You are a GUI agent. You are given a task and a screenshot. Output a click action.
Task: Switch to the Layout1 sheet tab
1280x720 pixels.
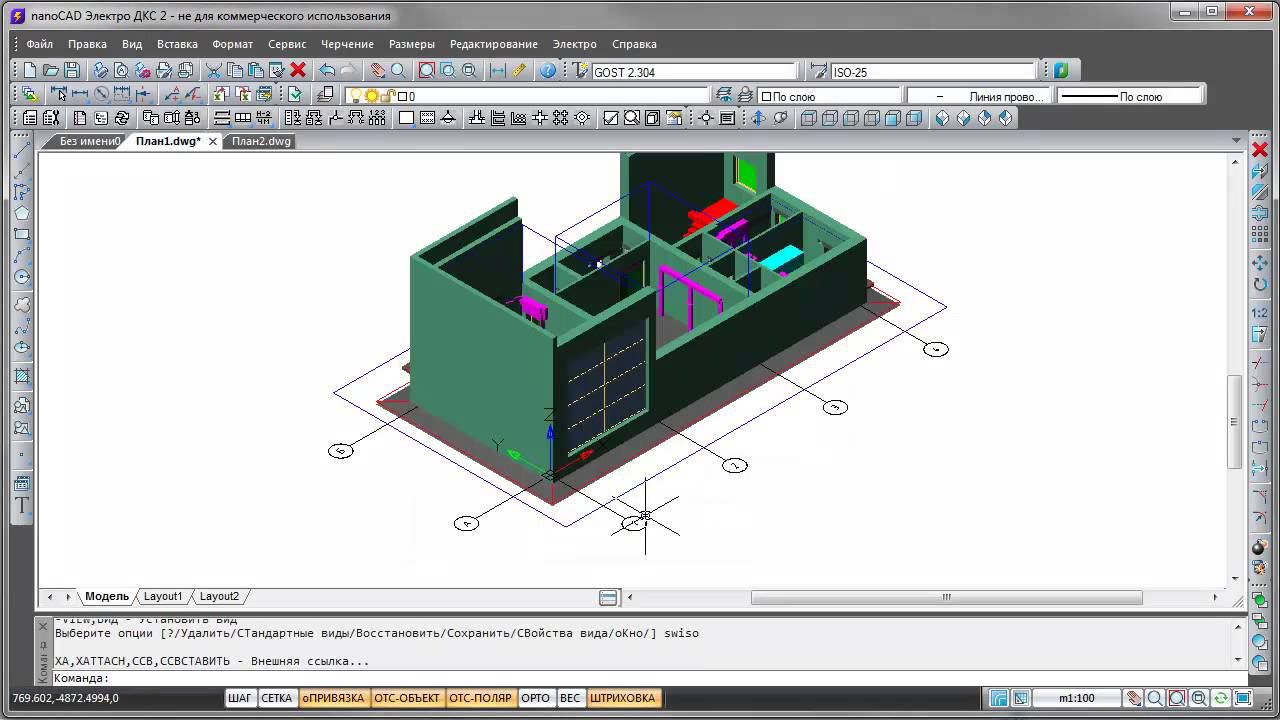(x=163, y=596)
